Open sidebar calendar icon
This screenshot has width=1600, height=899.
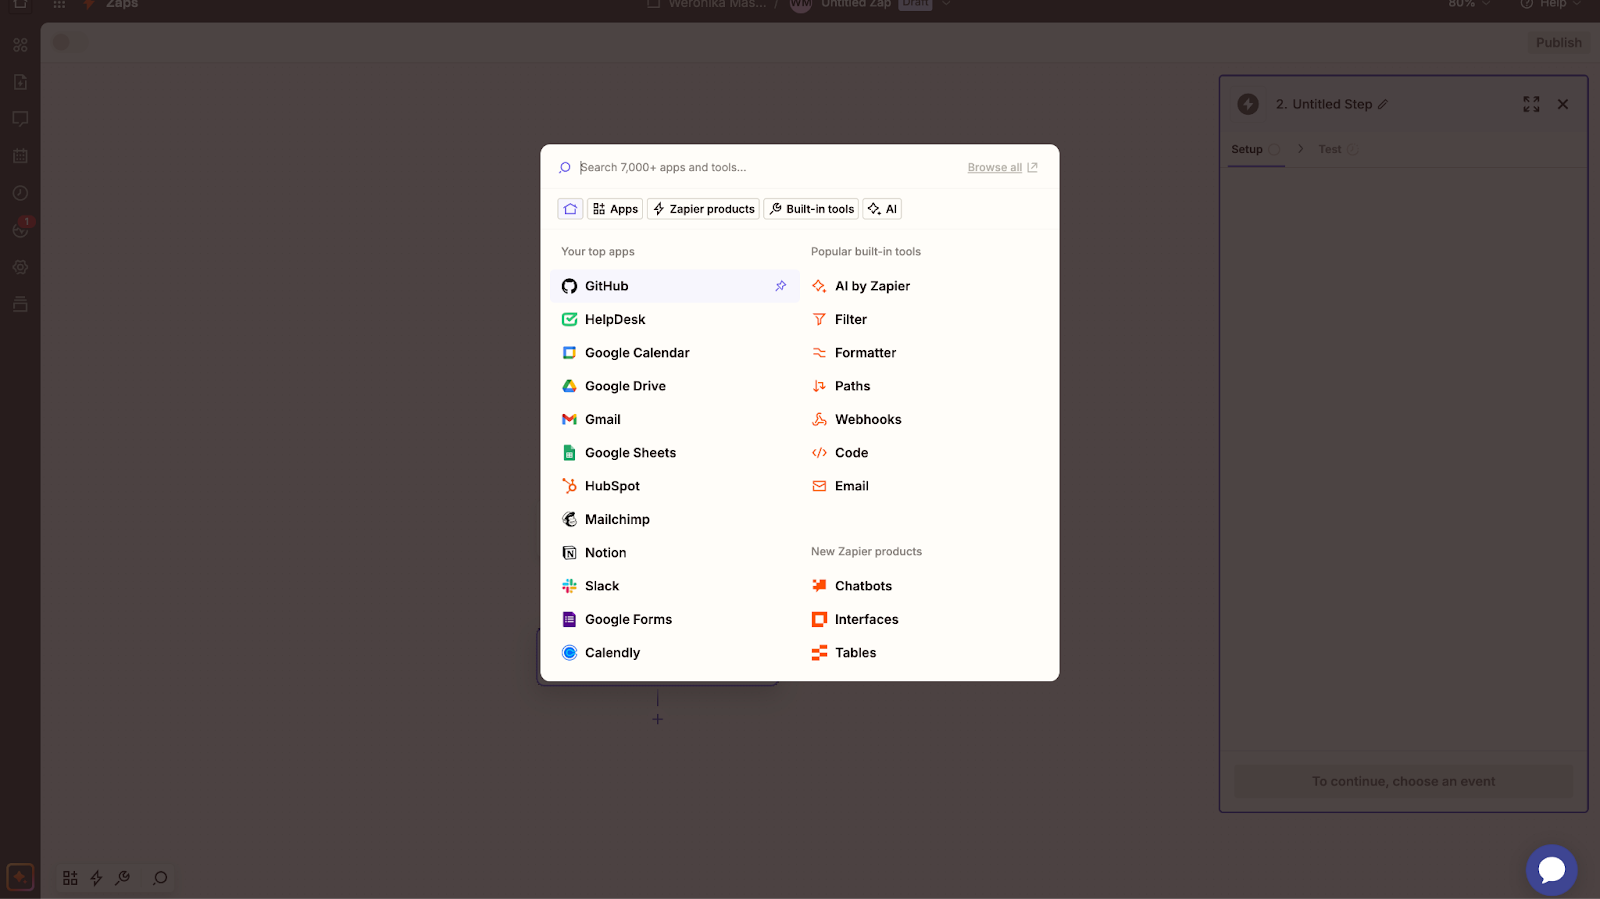click(20, 156)
